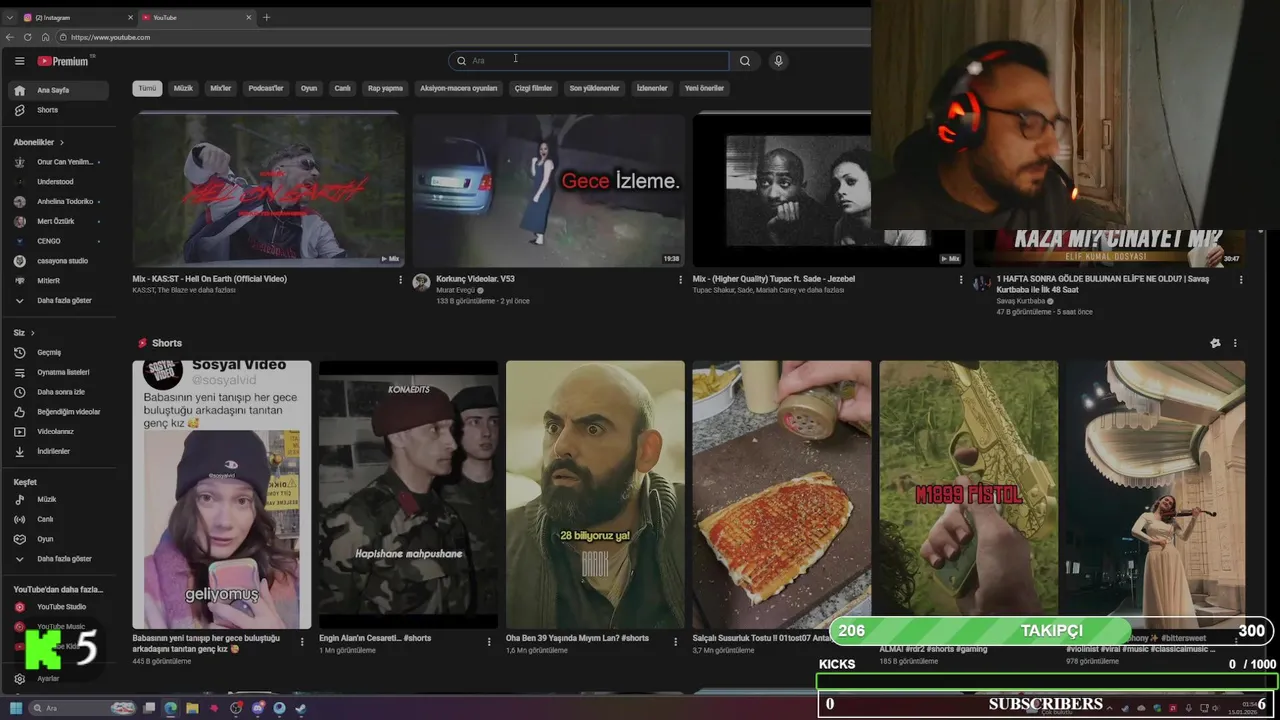This screenshot has width=1280, height=720.
Task: Open a new browser tab with plus
Action: [x=266, y=17]
